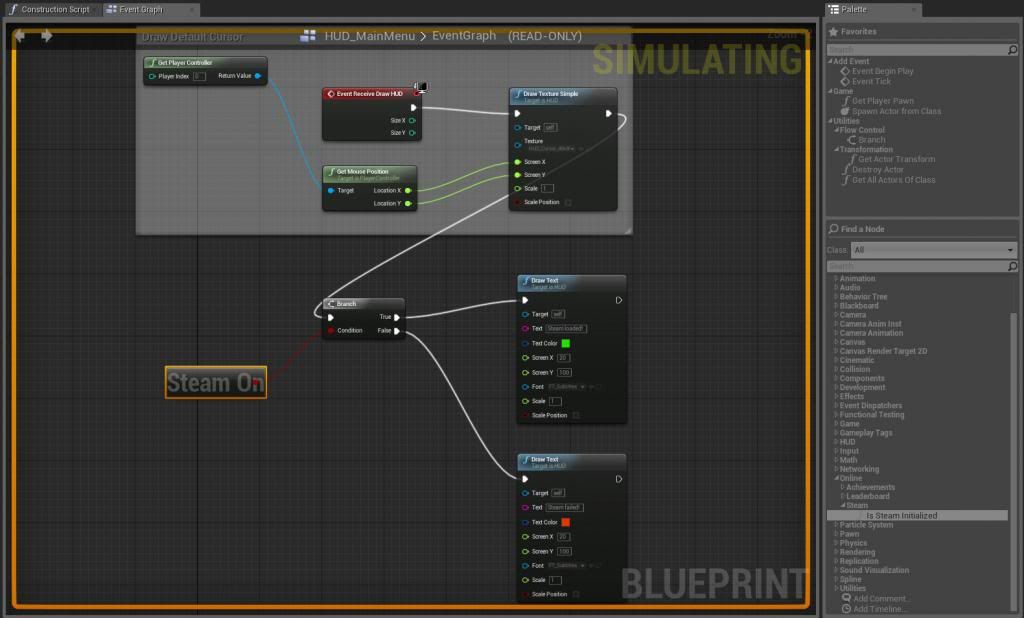The width and height of the screenshot is (1024, 618).
Task: Select Event Begin Play in Favorites palette
Action: tap(882, 71)
